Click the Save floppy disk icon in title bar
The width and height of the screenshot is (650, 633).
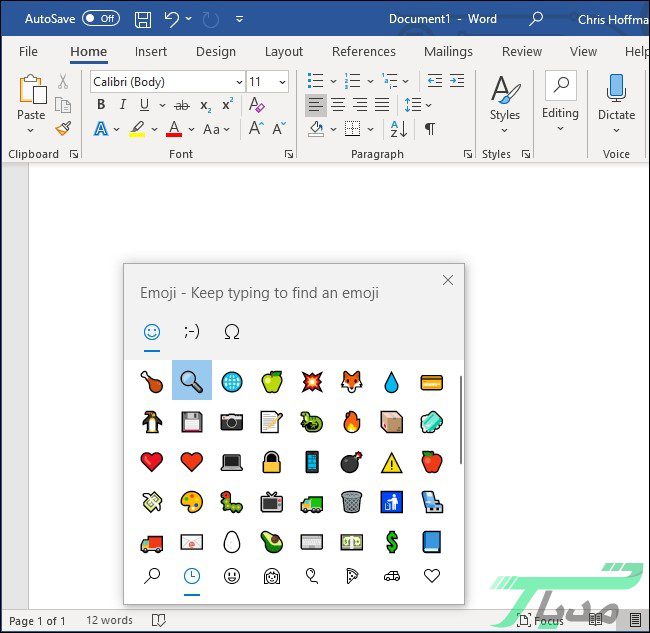(143, 19)
